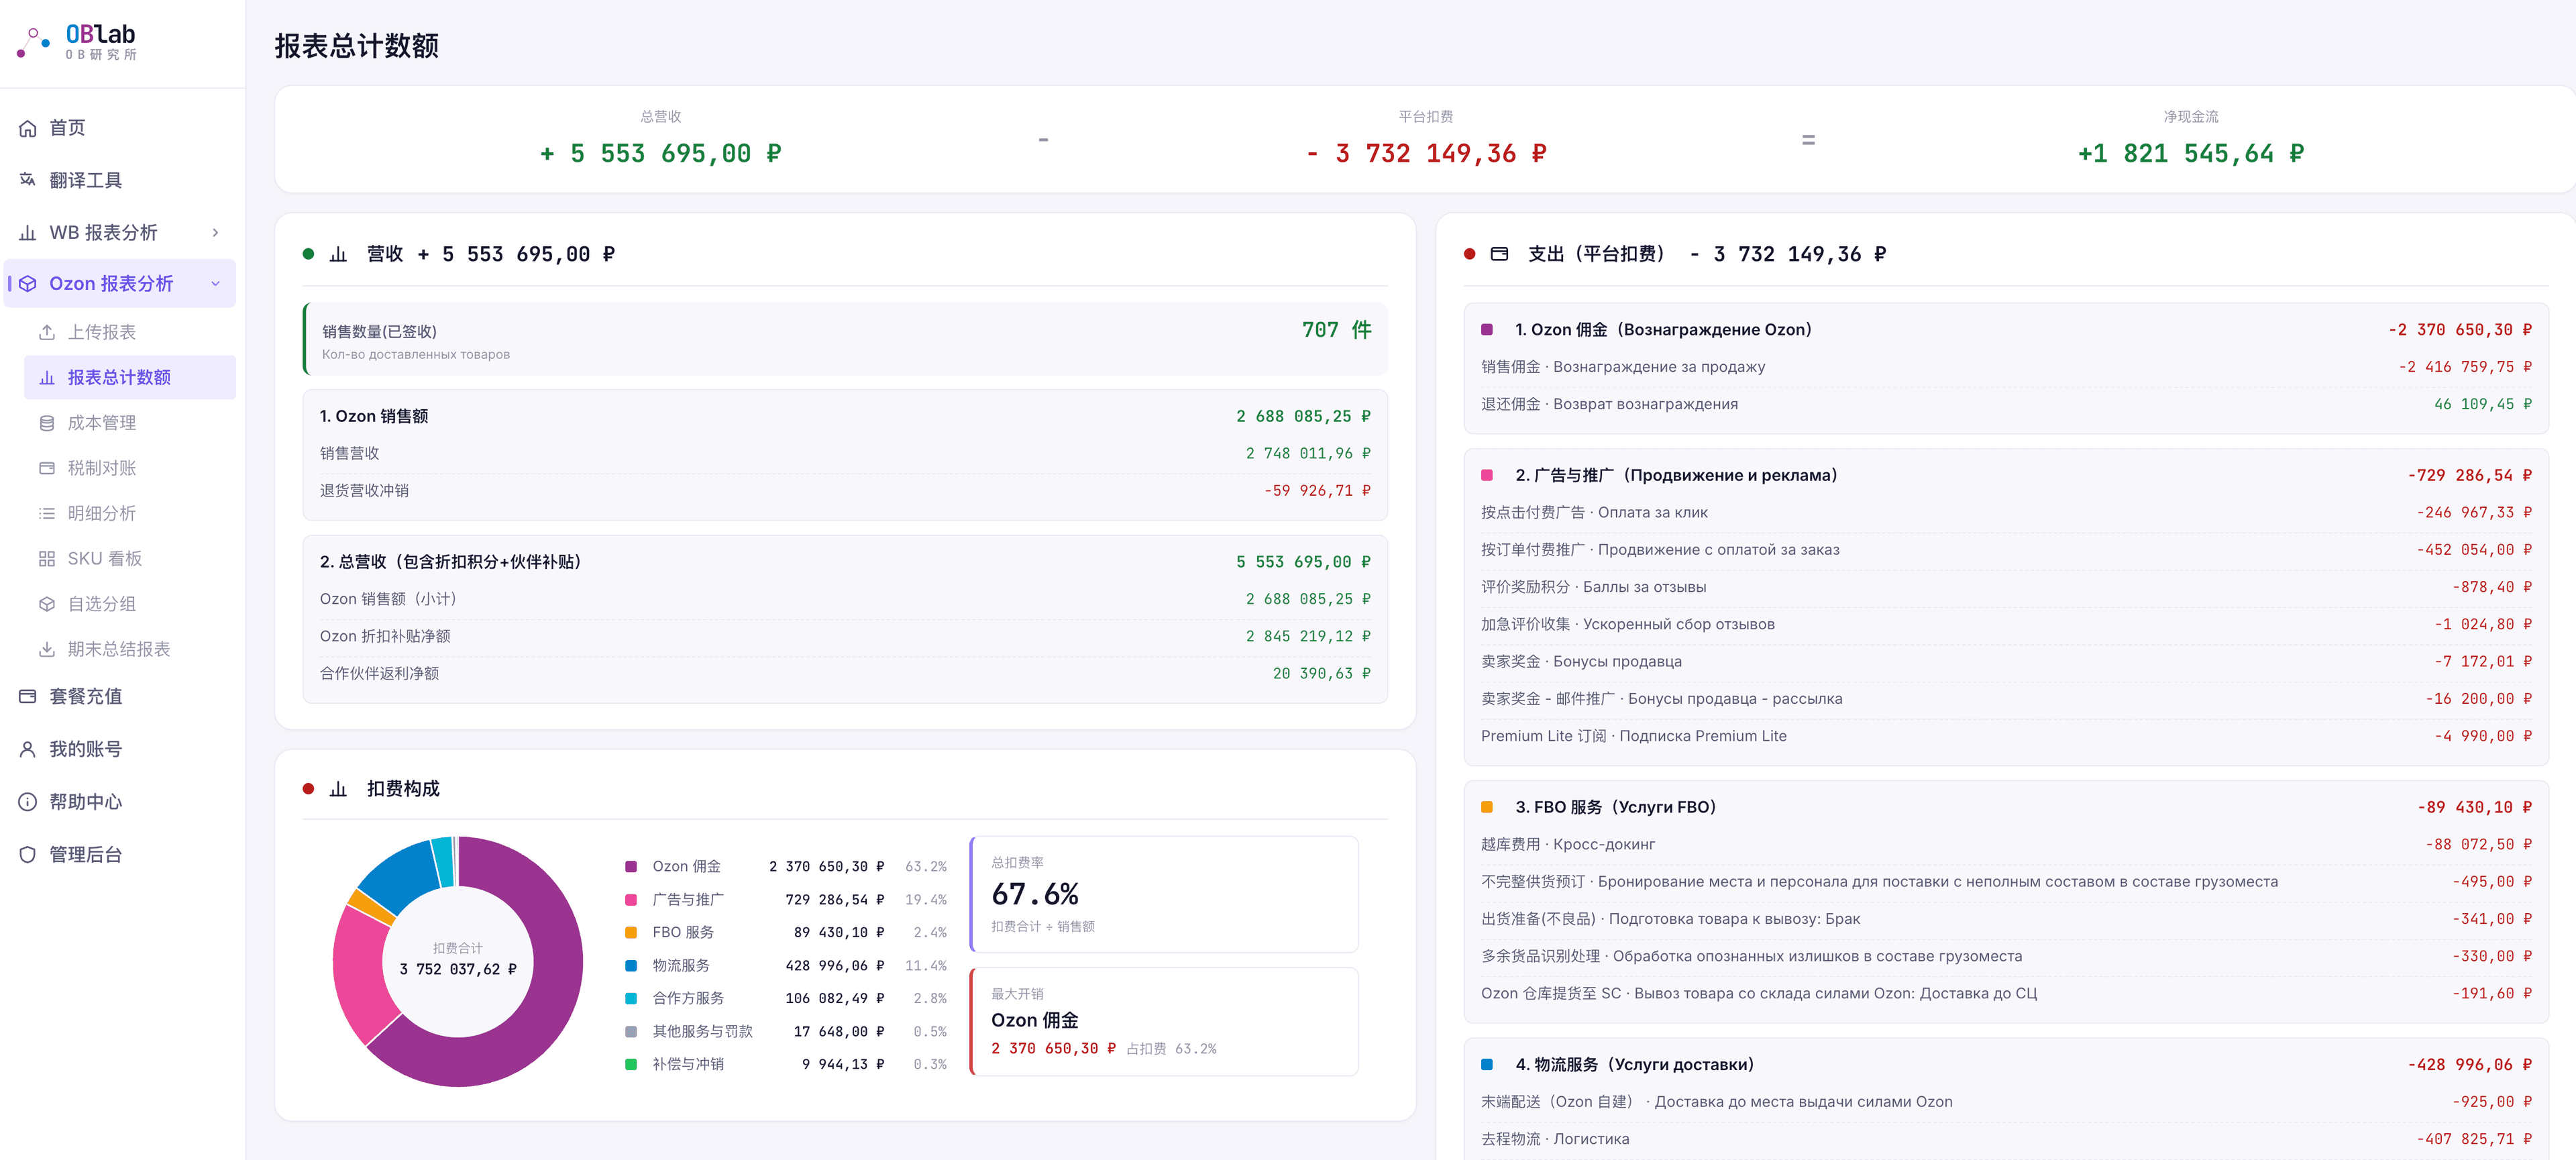
Task: Click the grid icon beside SKU 看板
Action: (x=47, y=559)
